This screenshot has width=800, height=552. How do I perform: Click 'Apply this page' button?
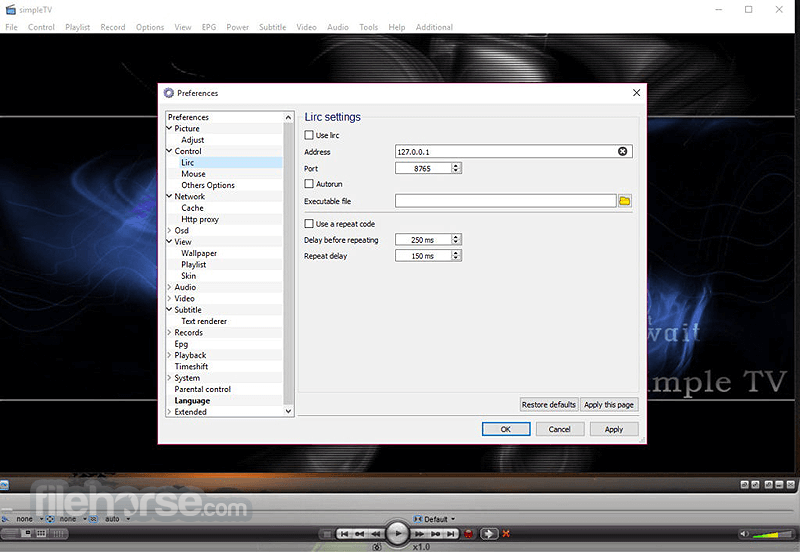609,405
